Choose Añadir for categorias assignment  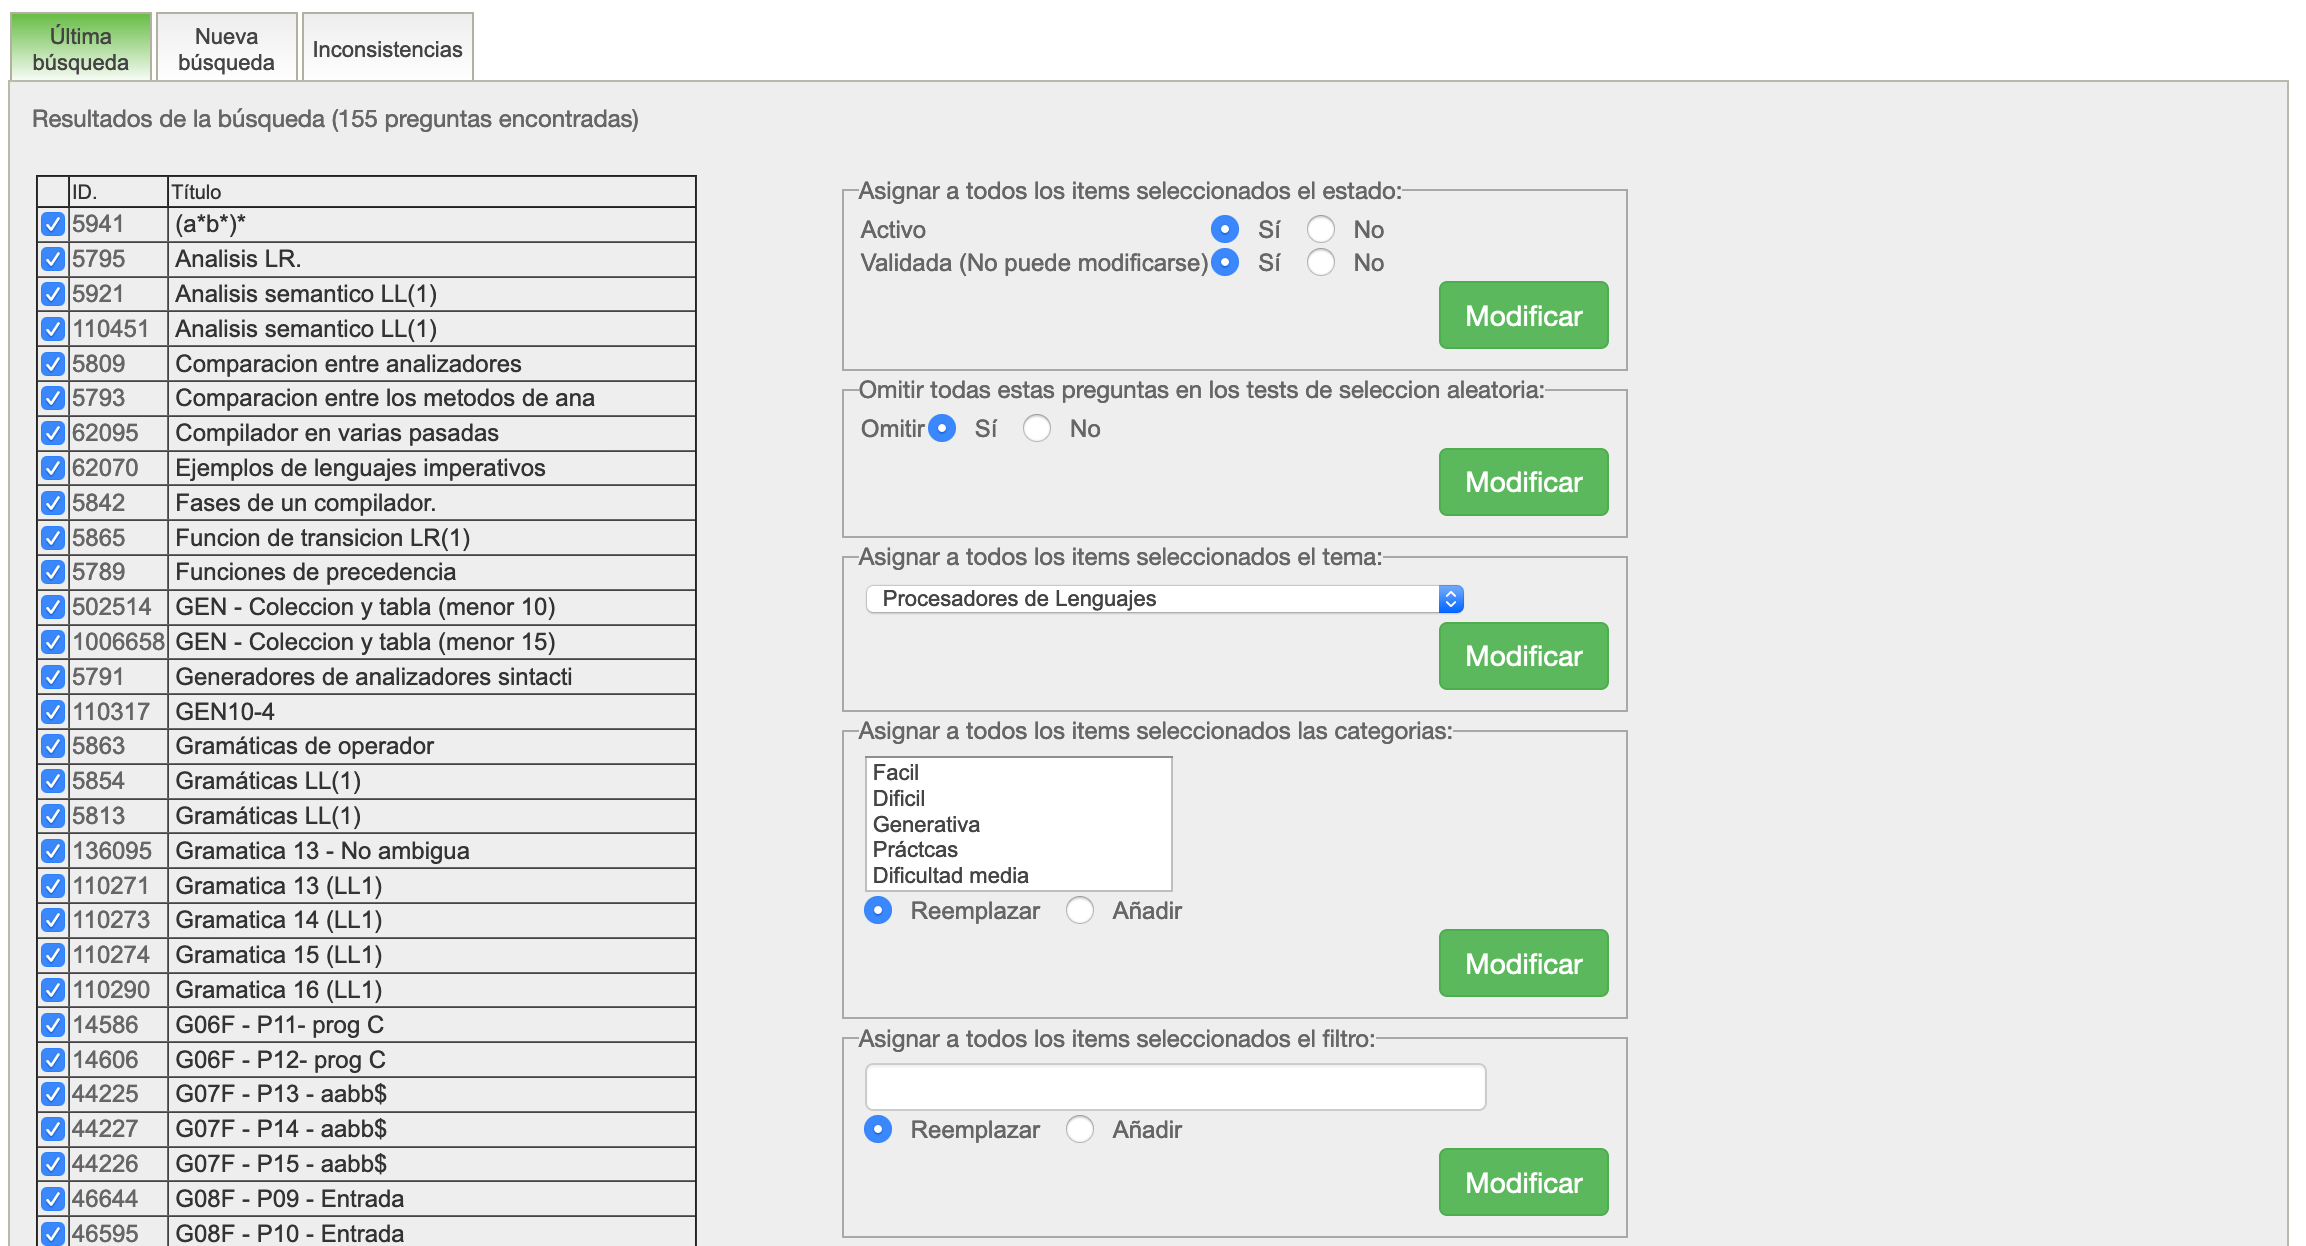click(1079, 911)
